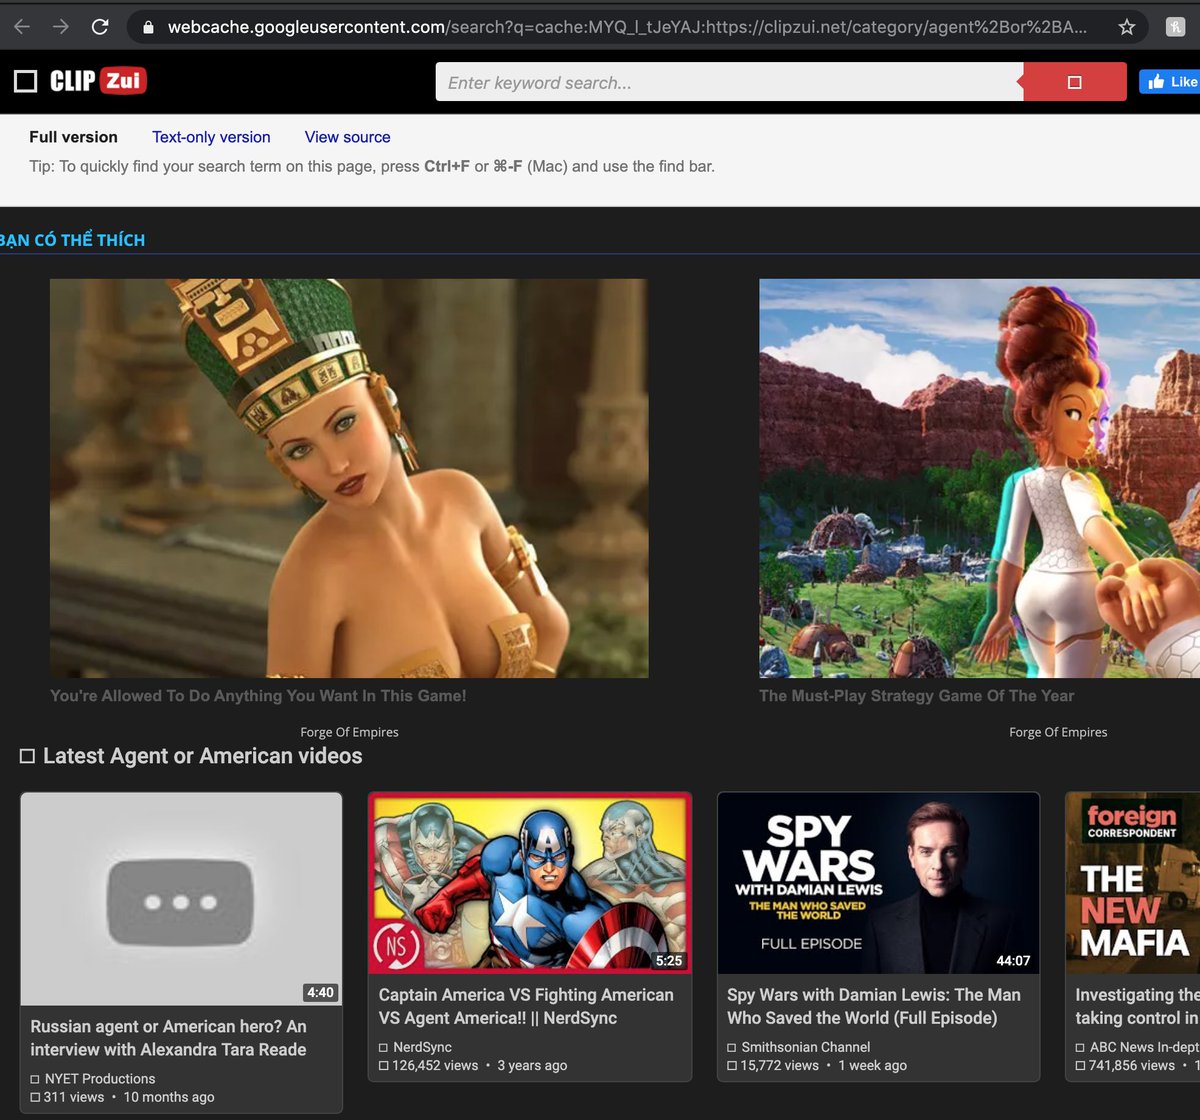The height and width of the screenshot is (1120, 1200).
Task: Open 'Russian agent or American hero?' video title
Action: [168, 1038]
